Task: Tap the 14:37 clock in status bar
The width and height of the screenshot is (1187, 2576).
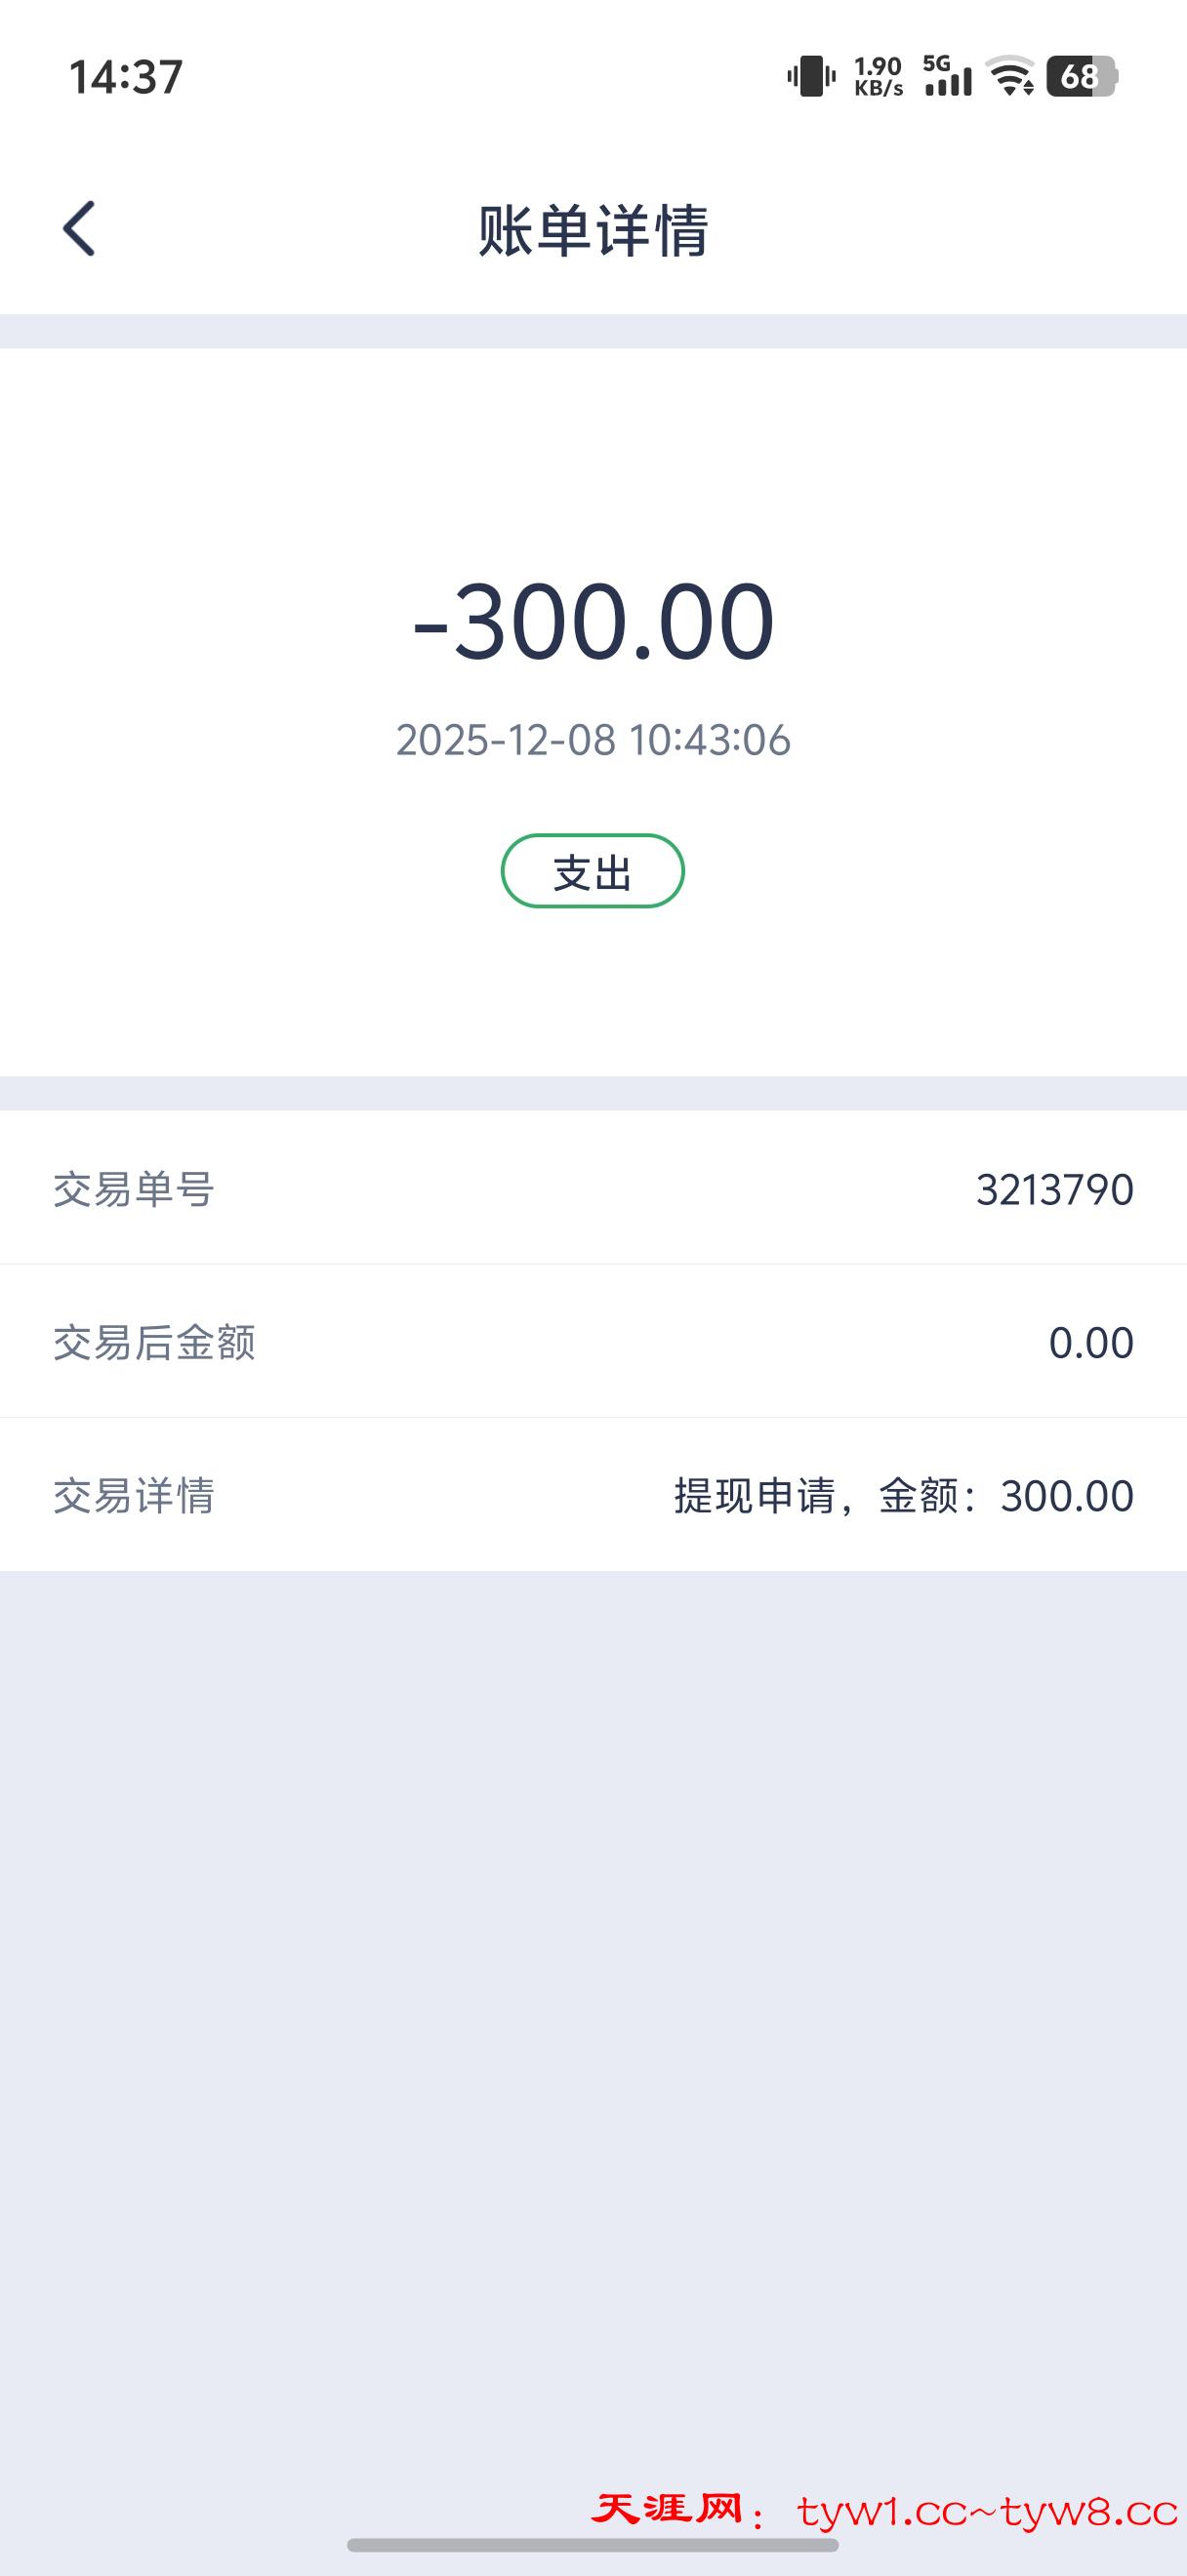Action: coord(126,77)
